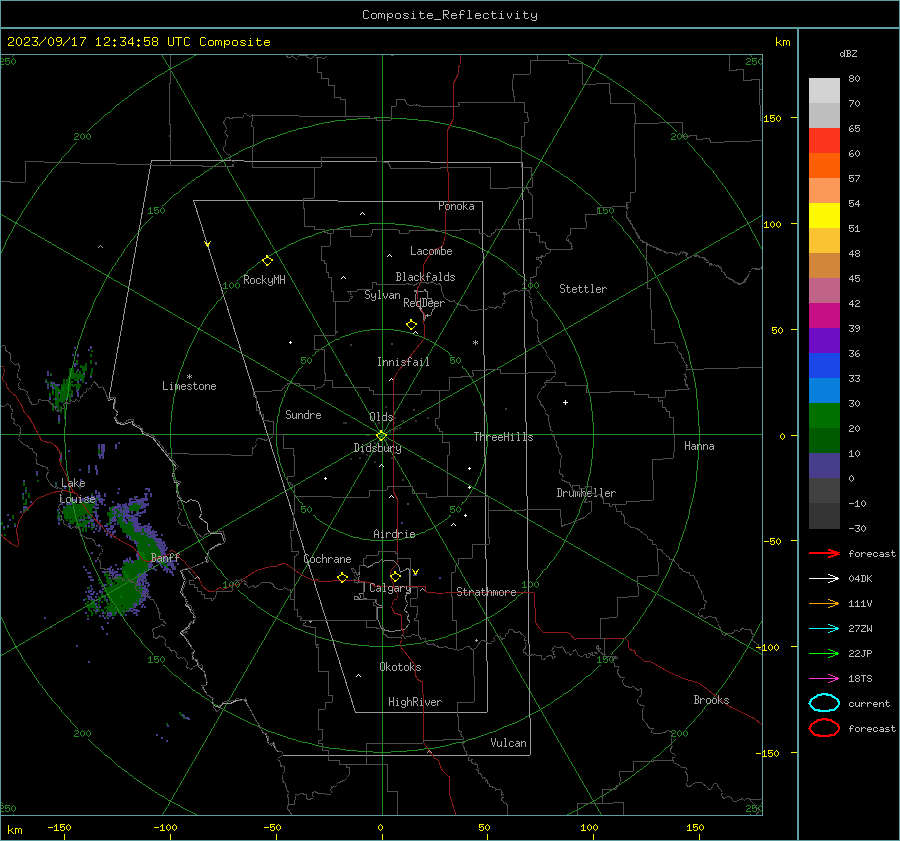Click the Blackfalds label
Screen dimensions: 900x841
[x=425, y=277]
